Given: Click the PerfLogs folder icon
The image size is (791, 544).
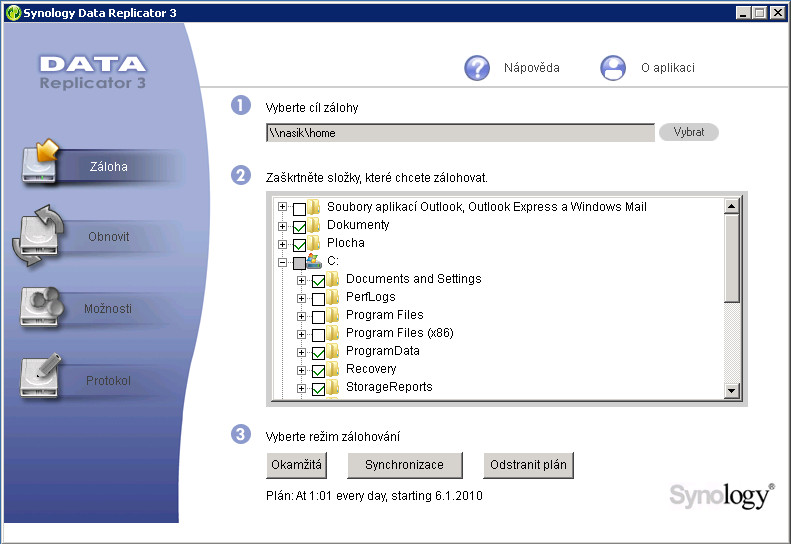Looking at the screenshot, I should [332, 297].
